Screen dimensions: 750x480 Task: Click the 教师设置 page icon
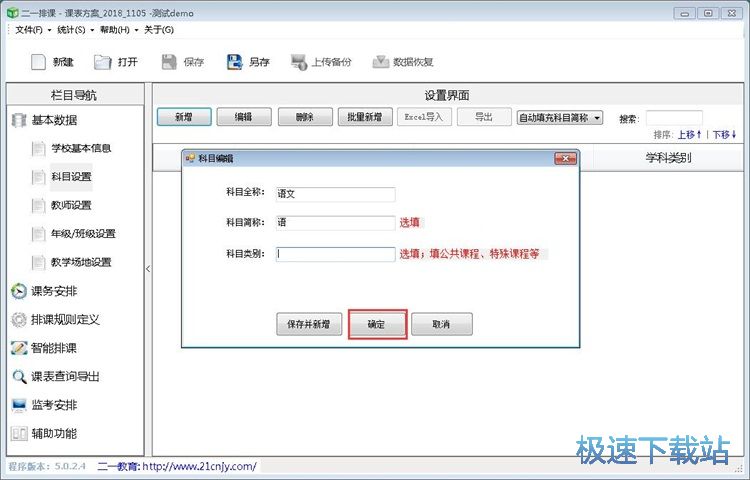tap(38, 206)
